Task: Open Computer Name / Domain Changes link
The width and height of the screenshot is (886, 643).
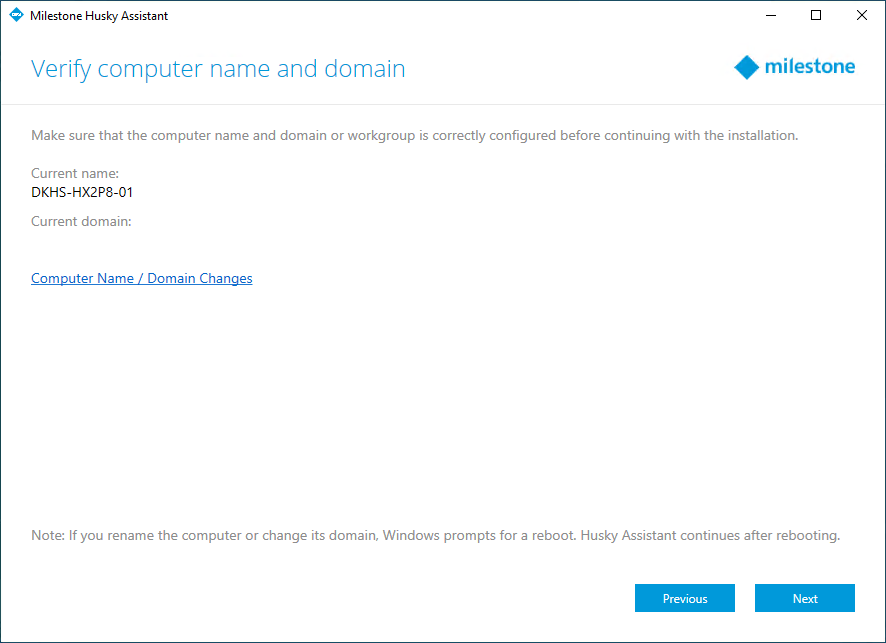Action: coord(141,279)
